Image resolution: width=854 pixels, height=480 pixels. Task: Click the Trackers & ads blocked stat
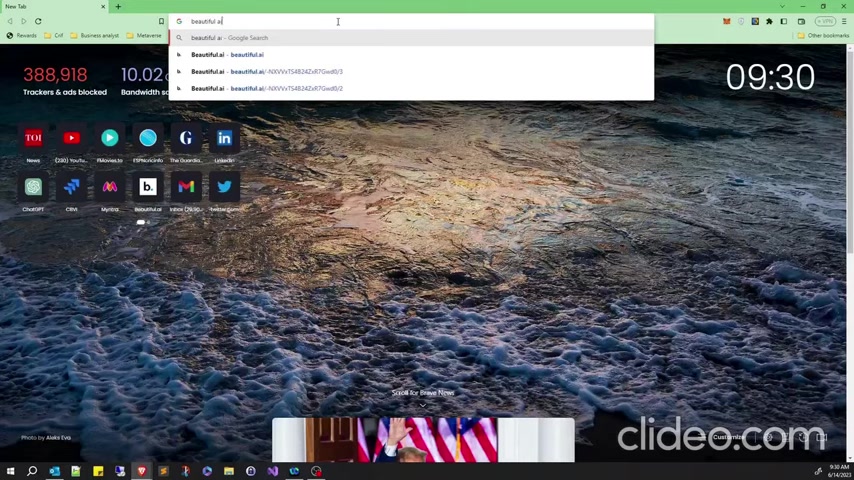coord(65,81)
